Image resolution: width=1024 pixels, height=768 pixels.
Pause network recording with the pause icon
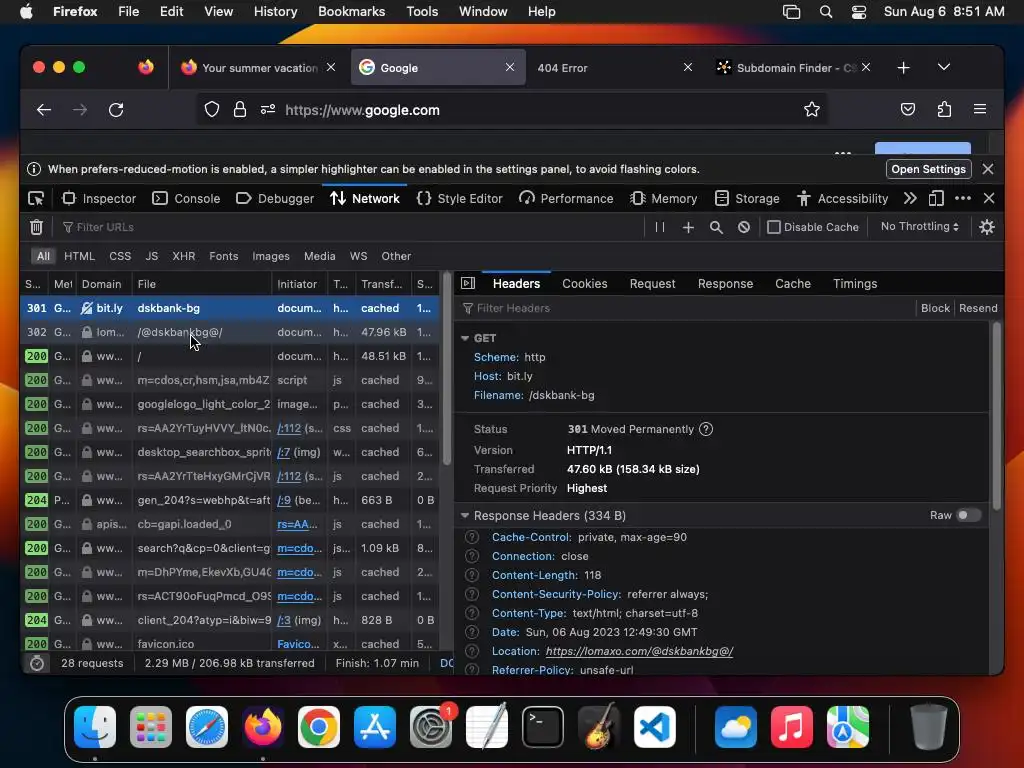click(660, 227)
